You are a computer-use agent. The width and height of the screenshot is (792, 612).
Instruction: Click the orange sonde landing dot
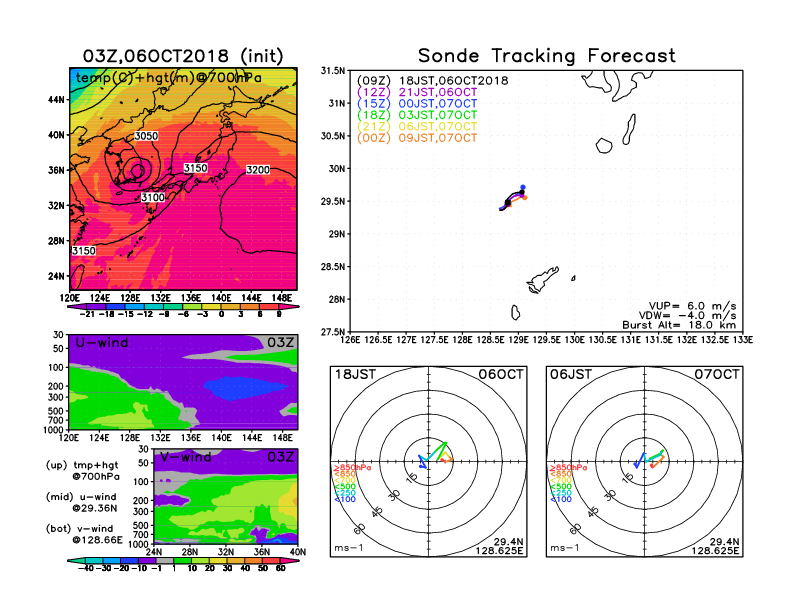click(524, 197)
